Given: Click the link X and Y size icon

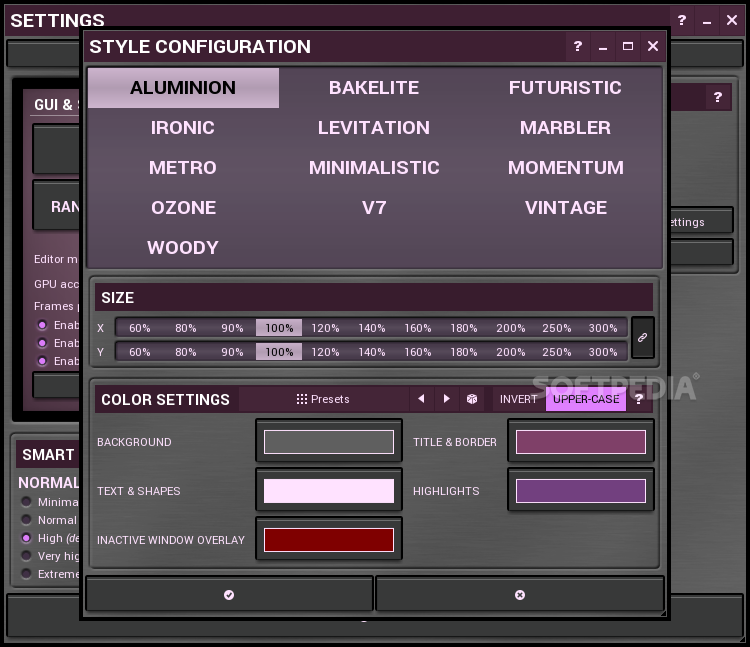Looking at the screenshot, I should point(642,338).
